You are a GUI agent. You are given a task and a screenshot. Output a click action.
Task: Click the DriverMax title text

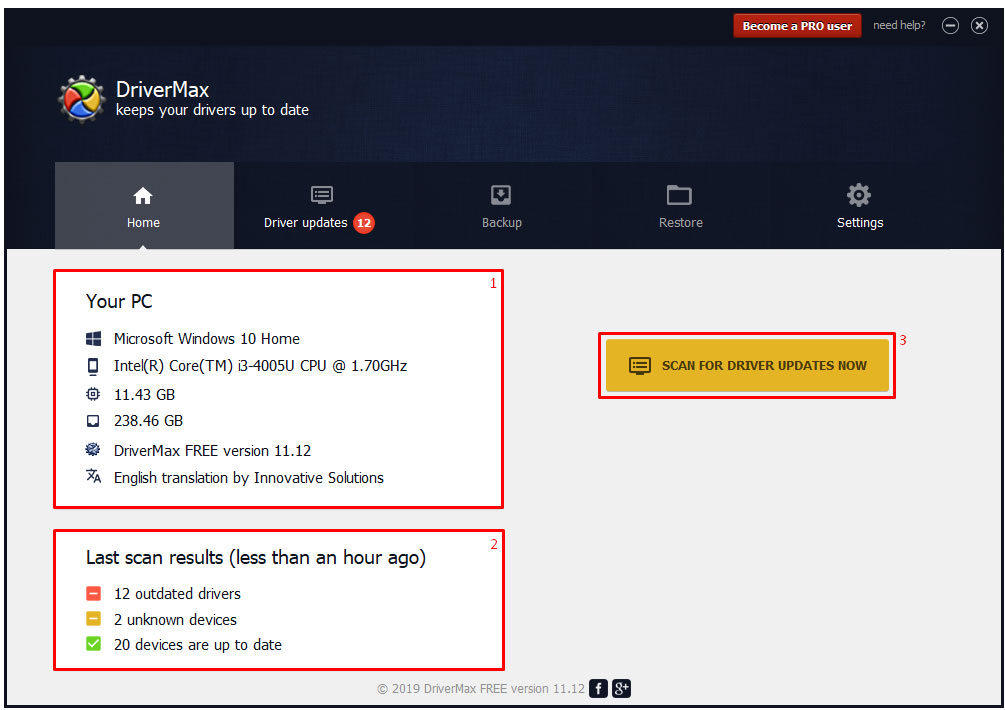coord(162,89)
